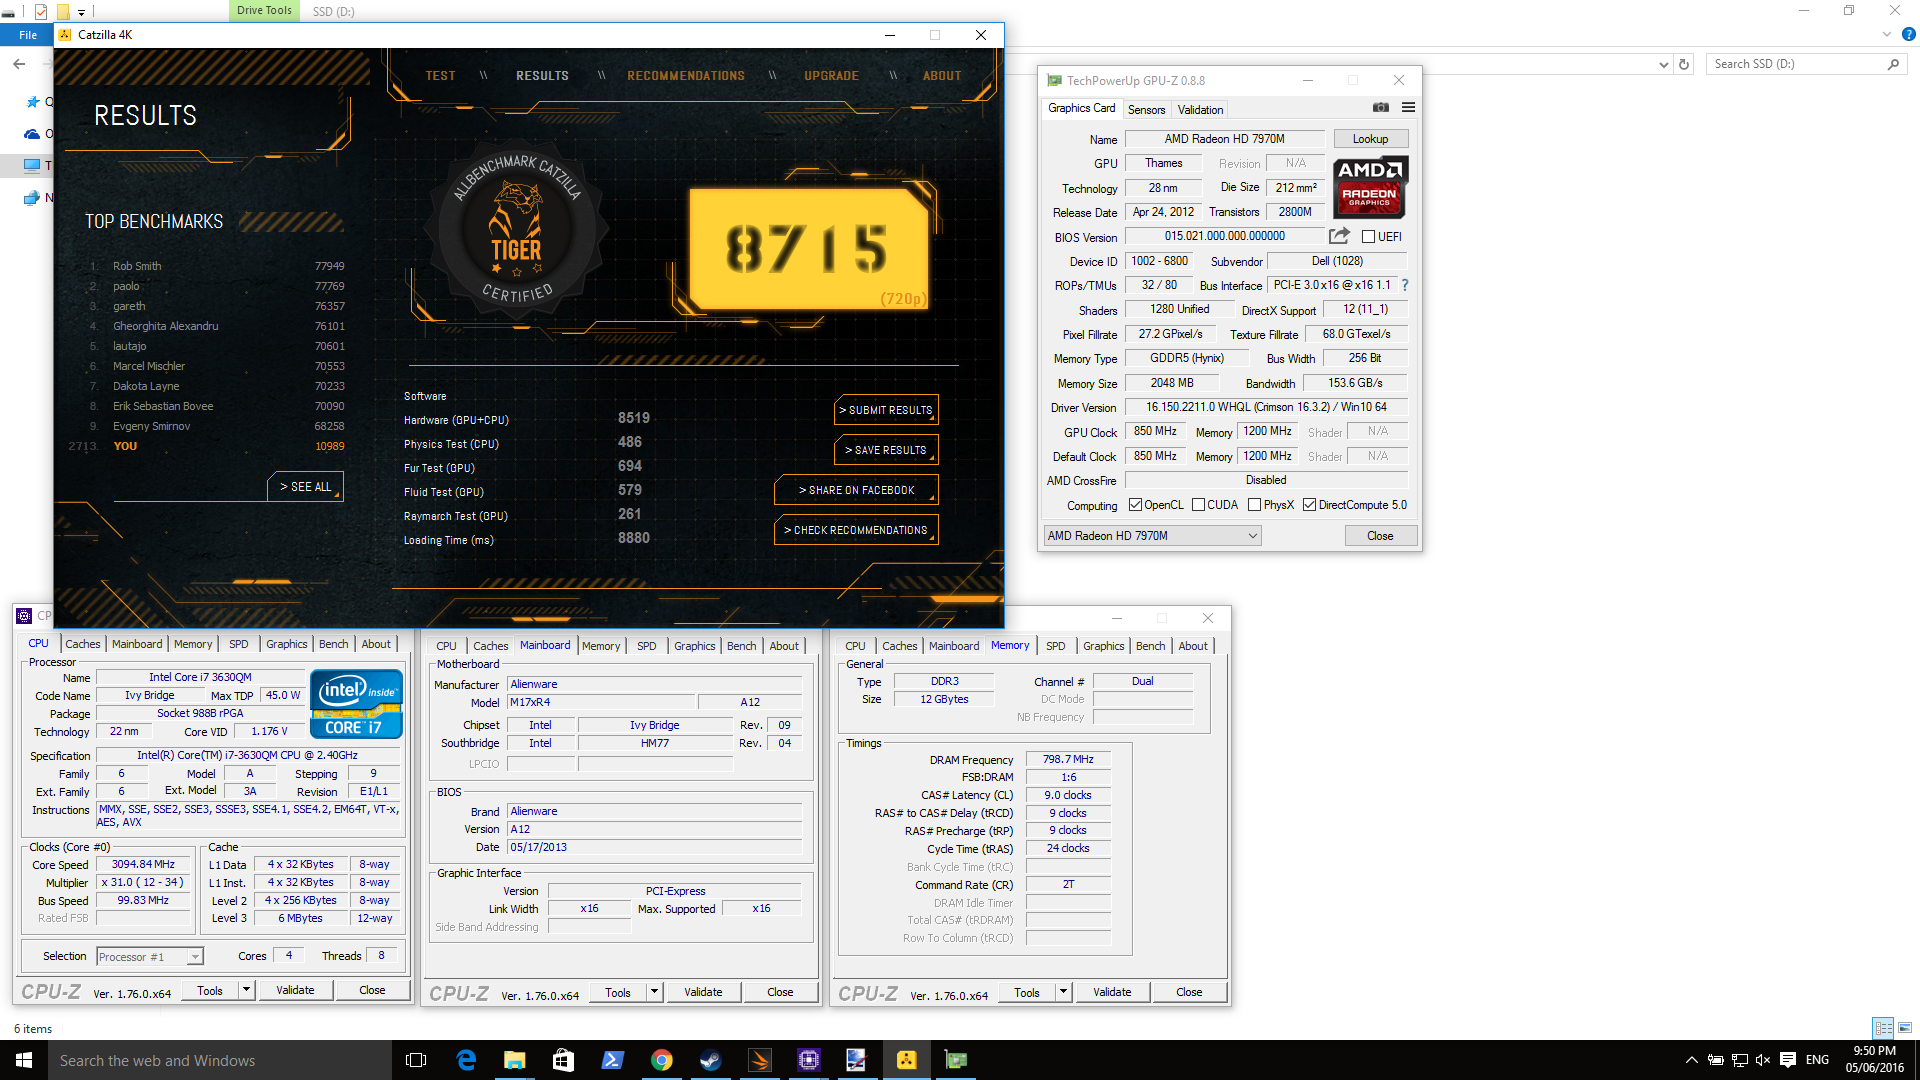
Task: Click the battery power tray icon
Action: click(1715, 1060)
